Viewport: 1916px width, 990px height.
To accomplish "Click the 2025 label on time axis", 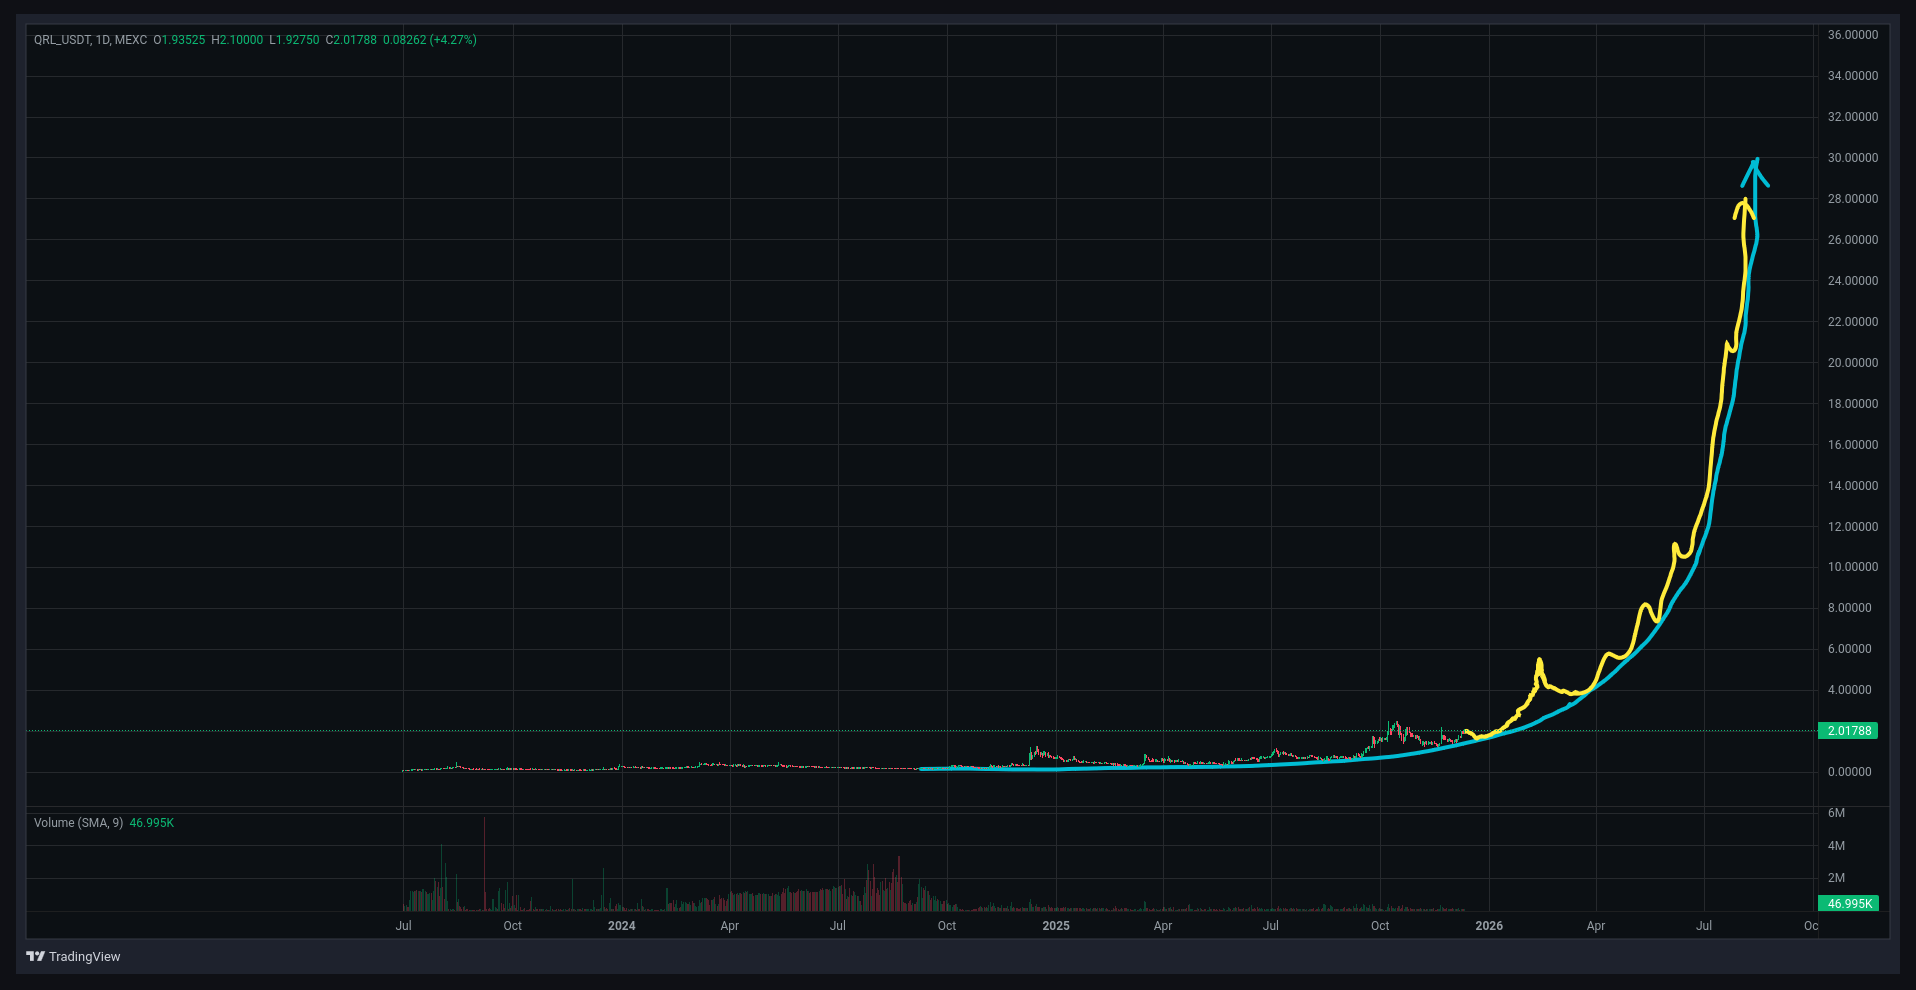I will pyautogui.click(x=1055, y=926).
